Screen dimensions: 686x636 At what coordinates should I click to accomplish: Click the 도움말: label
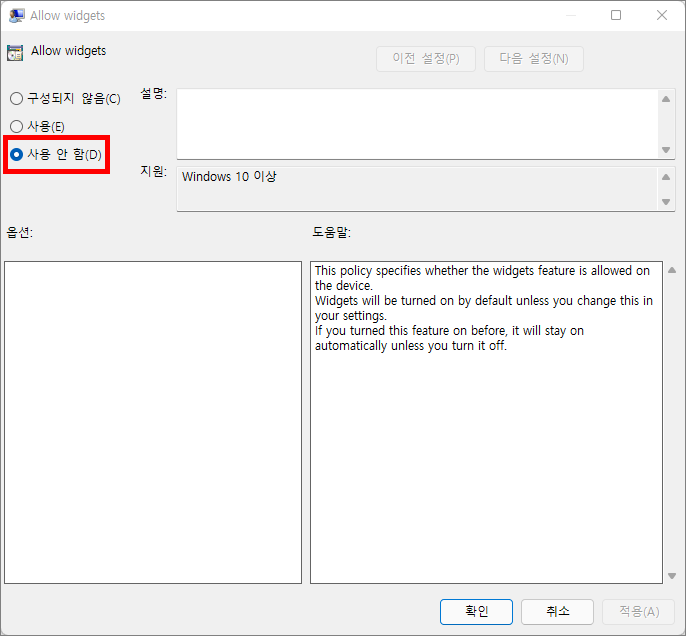331,232
